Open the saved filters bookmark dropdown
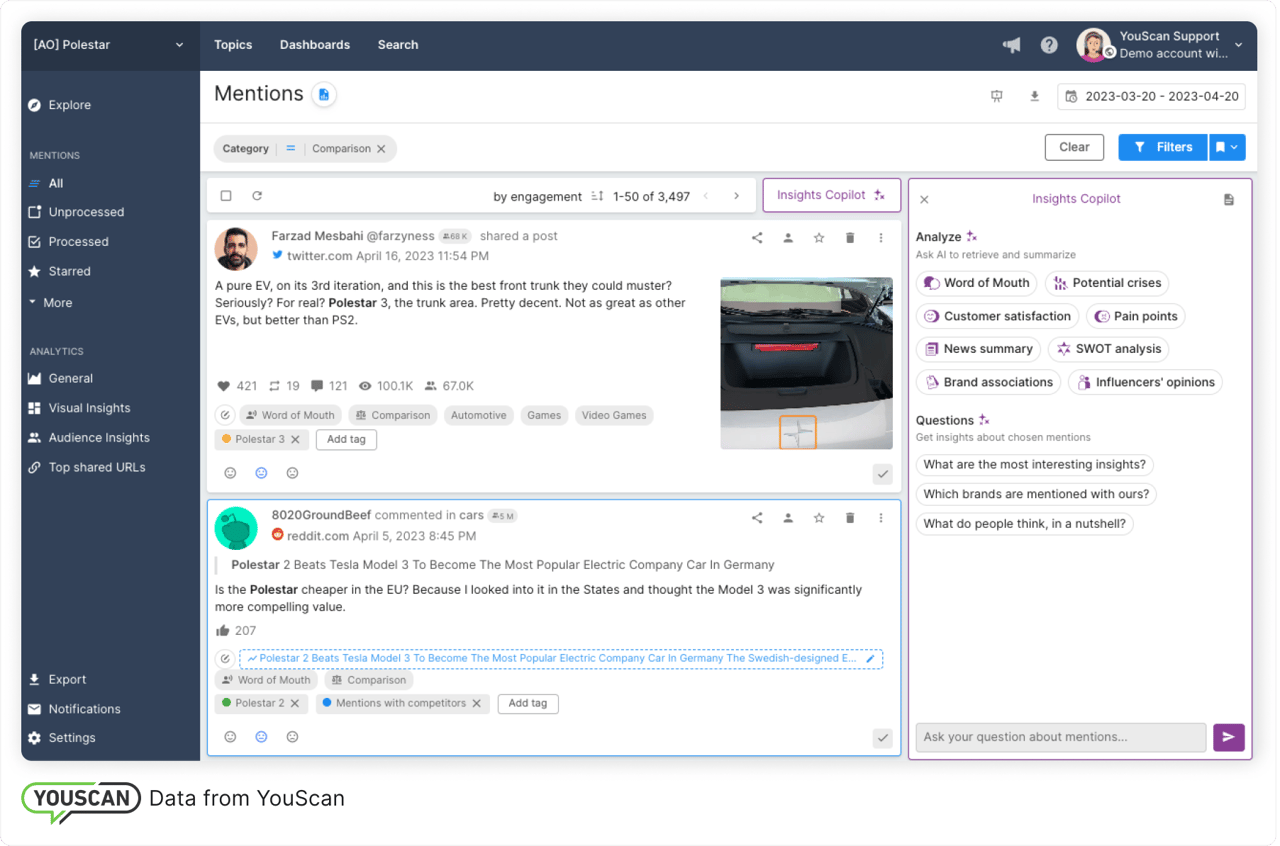This screenshot has width=1280, height=846. click(1227, 147)
